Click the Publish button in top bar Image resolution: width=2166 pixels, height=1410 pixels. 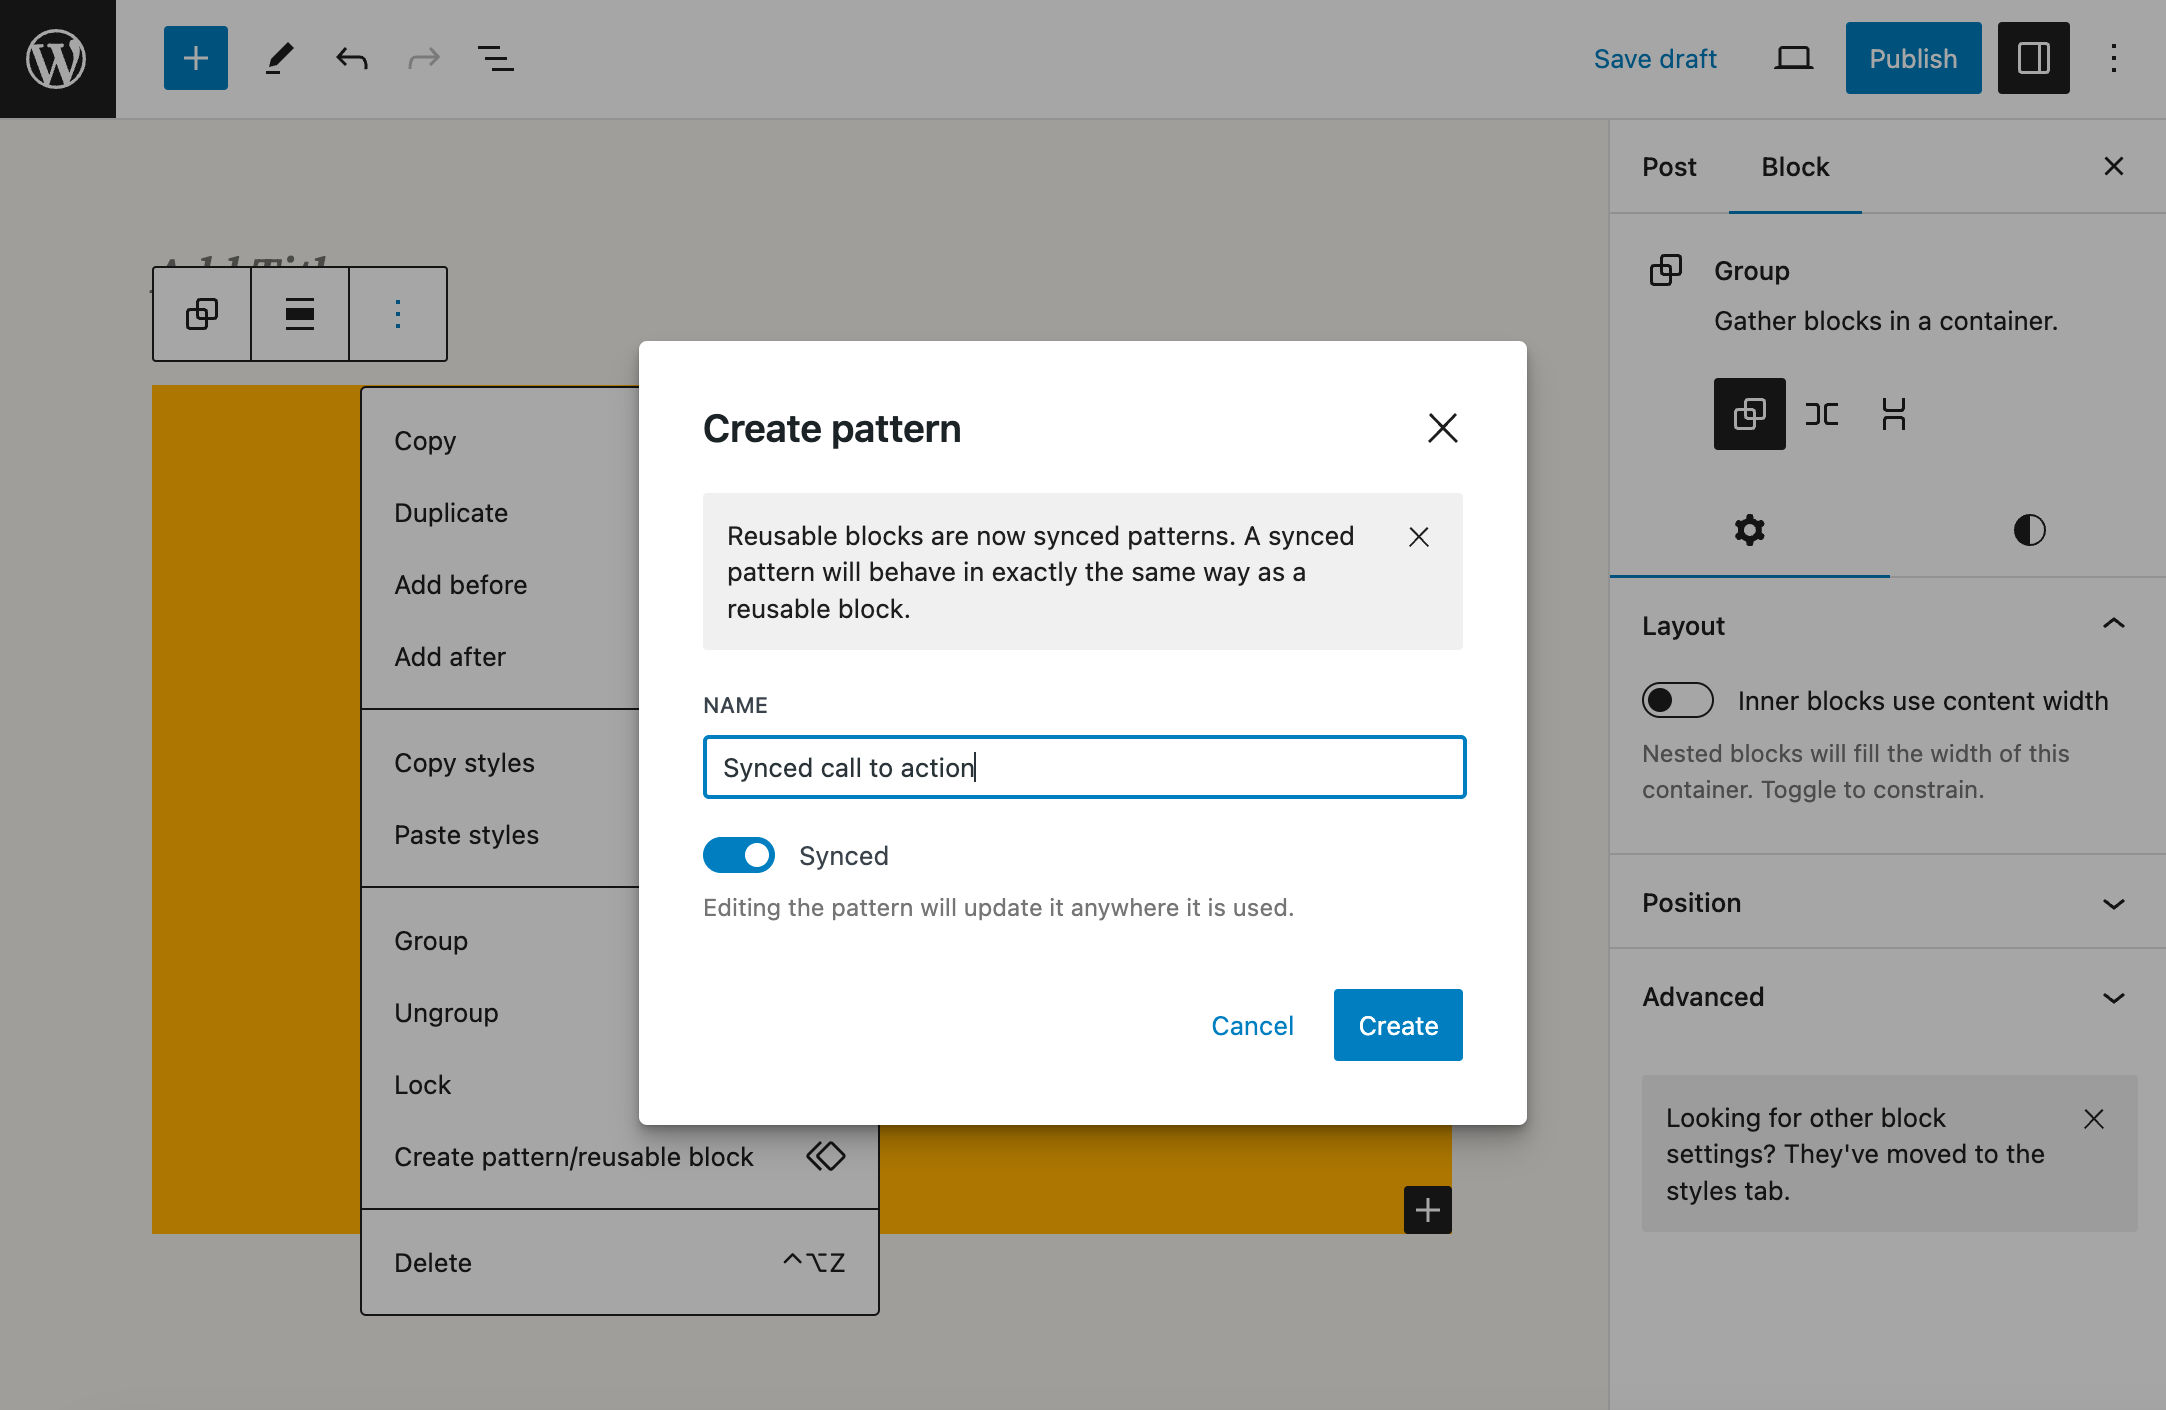pyautogui.click(x=1912, y=57)
